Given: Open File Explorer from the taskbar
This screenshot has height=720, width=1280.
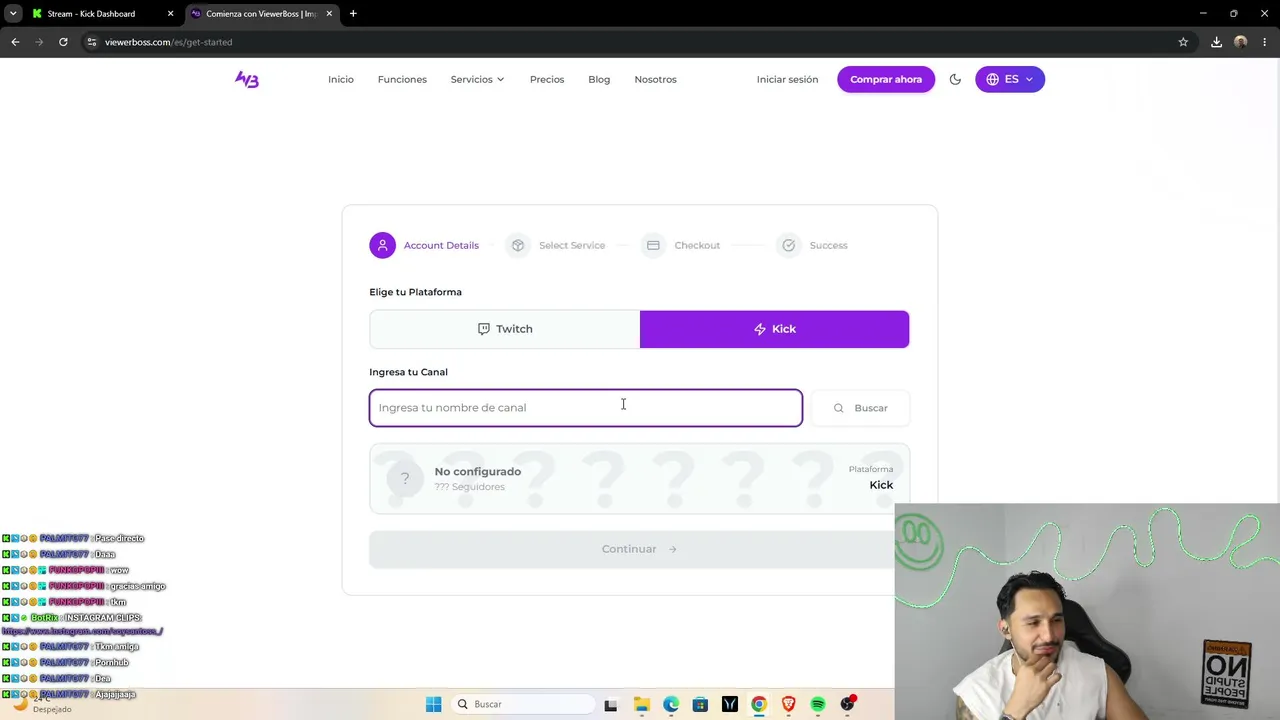Looking at the screenshot, I should coord(641,704).
